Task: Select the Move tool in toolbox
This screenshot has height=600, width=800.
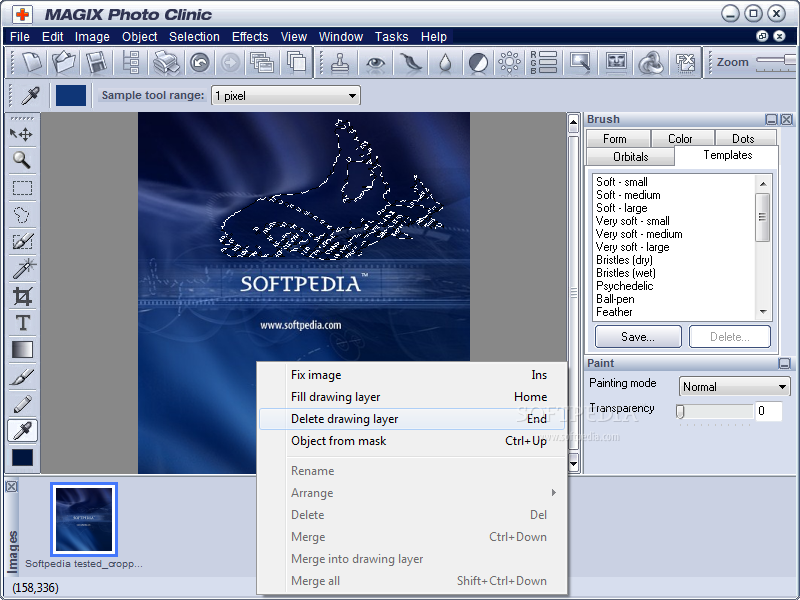Action: pyautogui.click(x=21, y=134)
